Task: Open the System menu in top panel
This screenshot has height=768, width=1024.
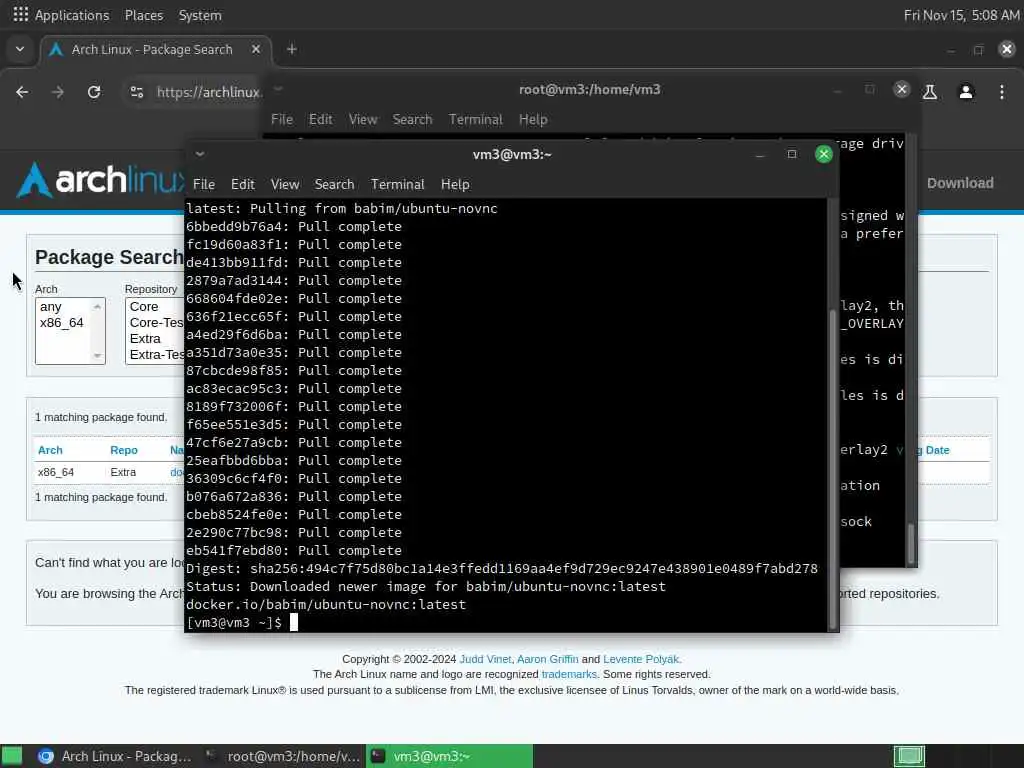Action: pos(200,14)
